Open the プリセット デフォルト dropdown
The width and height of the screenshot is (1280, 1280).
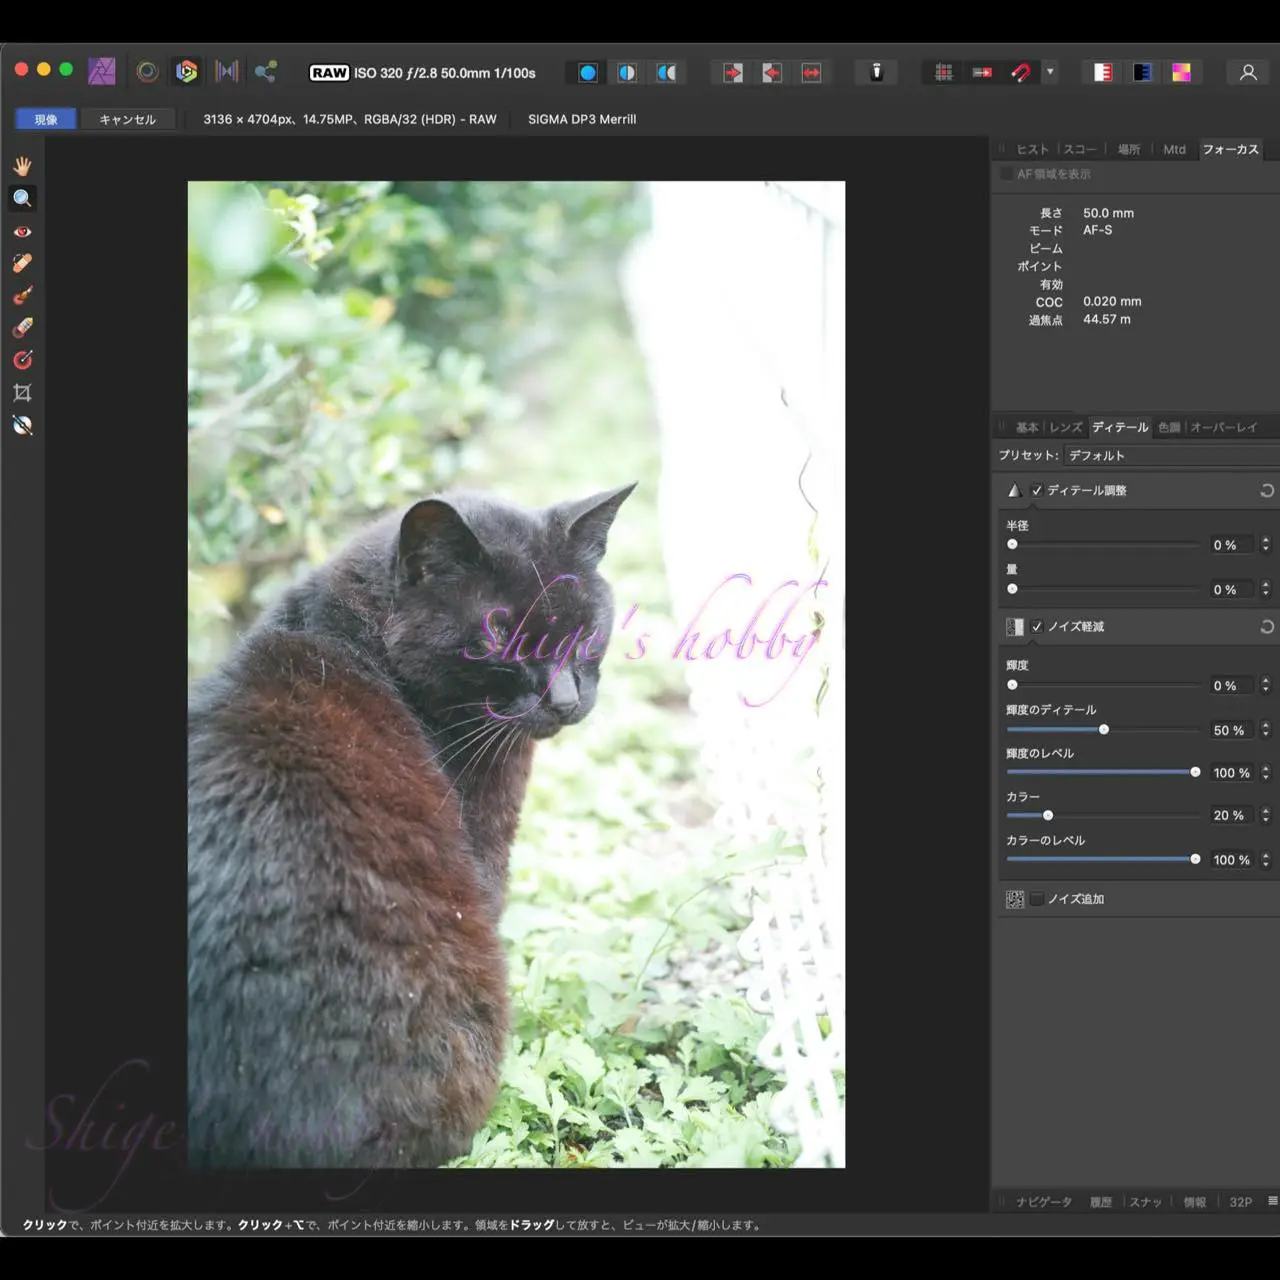1170,455
